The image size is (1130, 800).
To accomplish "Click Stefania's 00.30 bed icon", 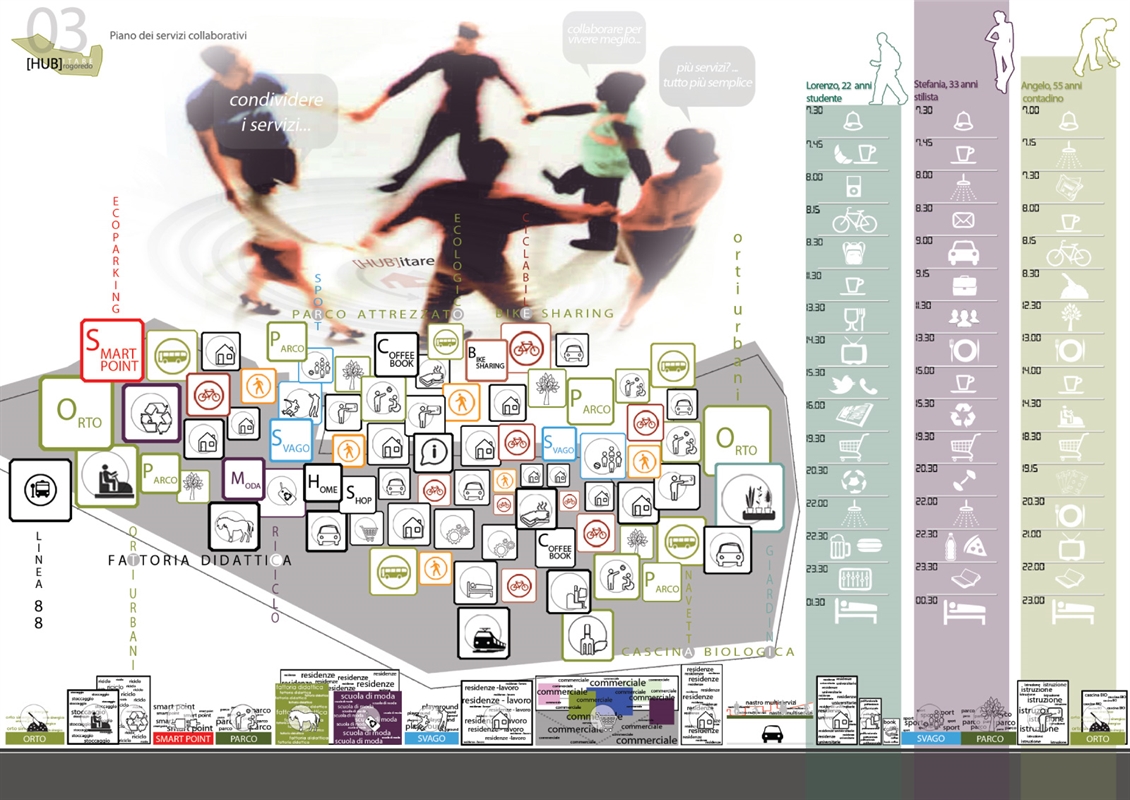I will point(964,612).
